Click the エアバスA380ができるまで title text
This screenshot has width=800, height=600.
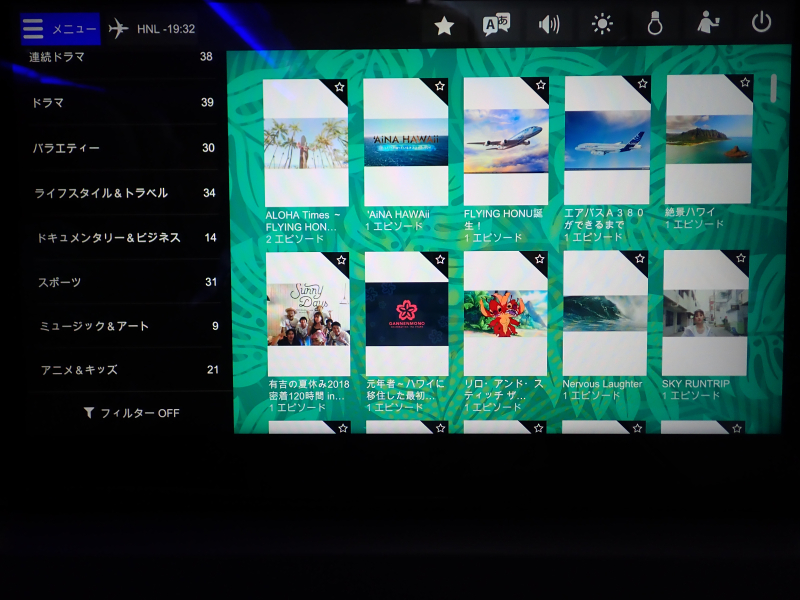tap(604, 218)
